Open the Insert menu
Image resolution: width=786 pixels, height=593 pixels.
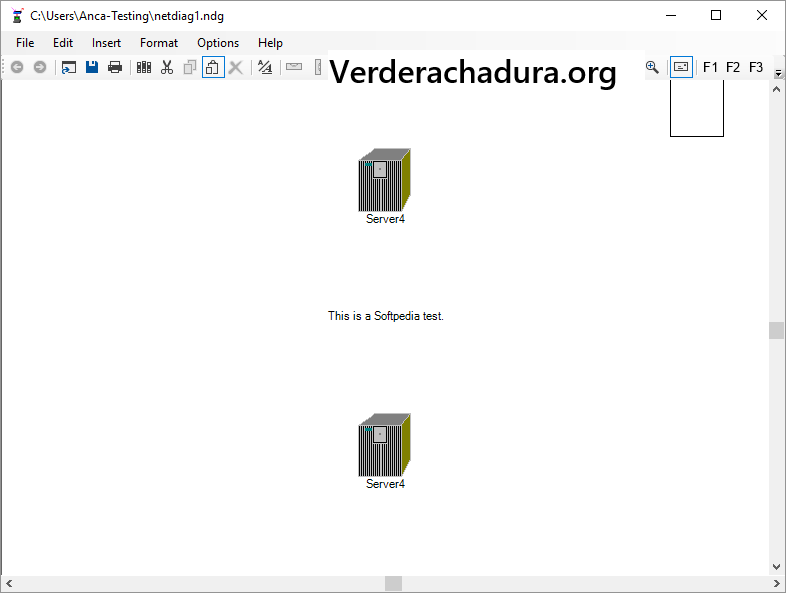[x=106, y=43]
